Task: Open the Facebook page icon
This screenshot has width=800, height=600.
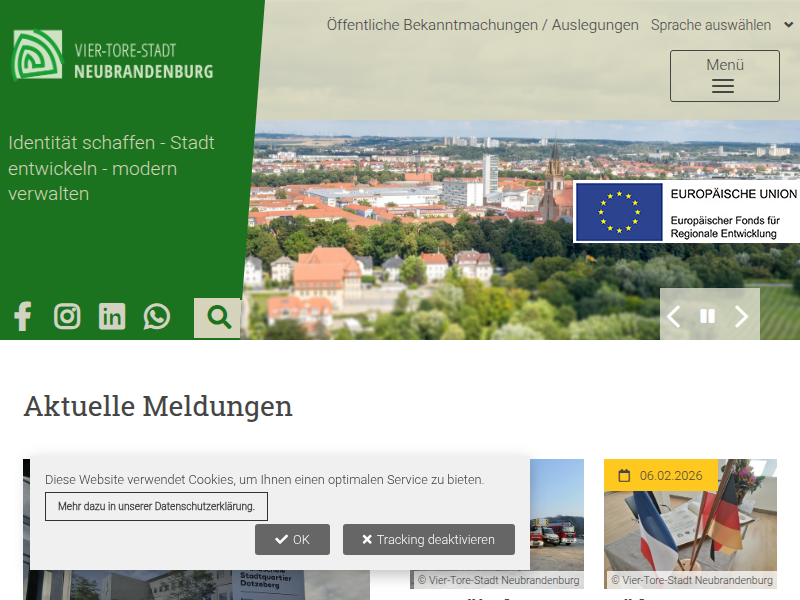Action: coord(22,317)
